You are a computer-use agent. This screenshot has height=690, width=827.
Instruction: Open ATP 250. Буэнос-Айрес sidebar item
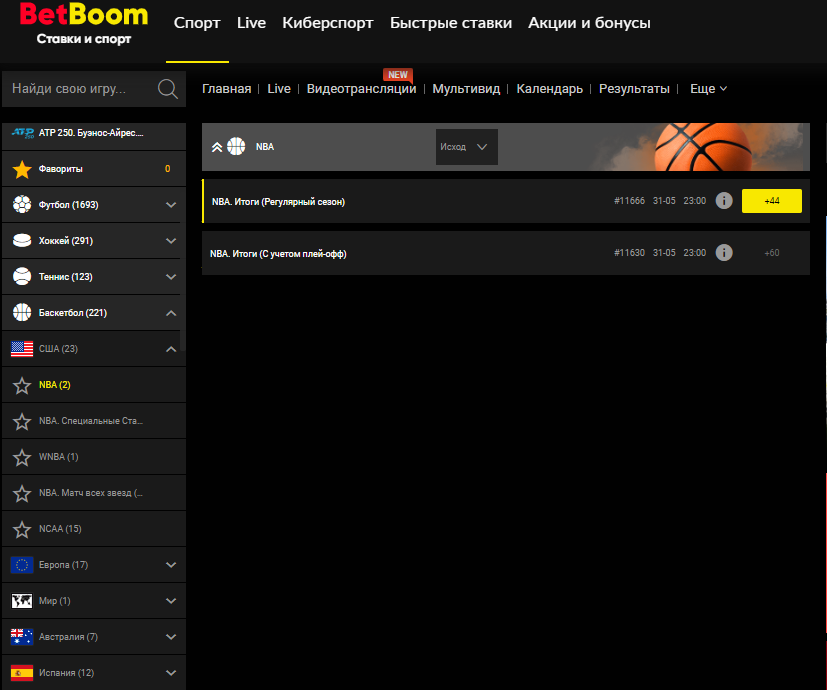click(94, 136)
